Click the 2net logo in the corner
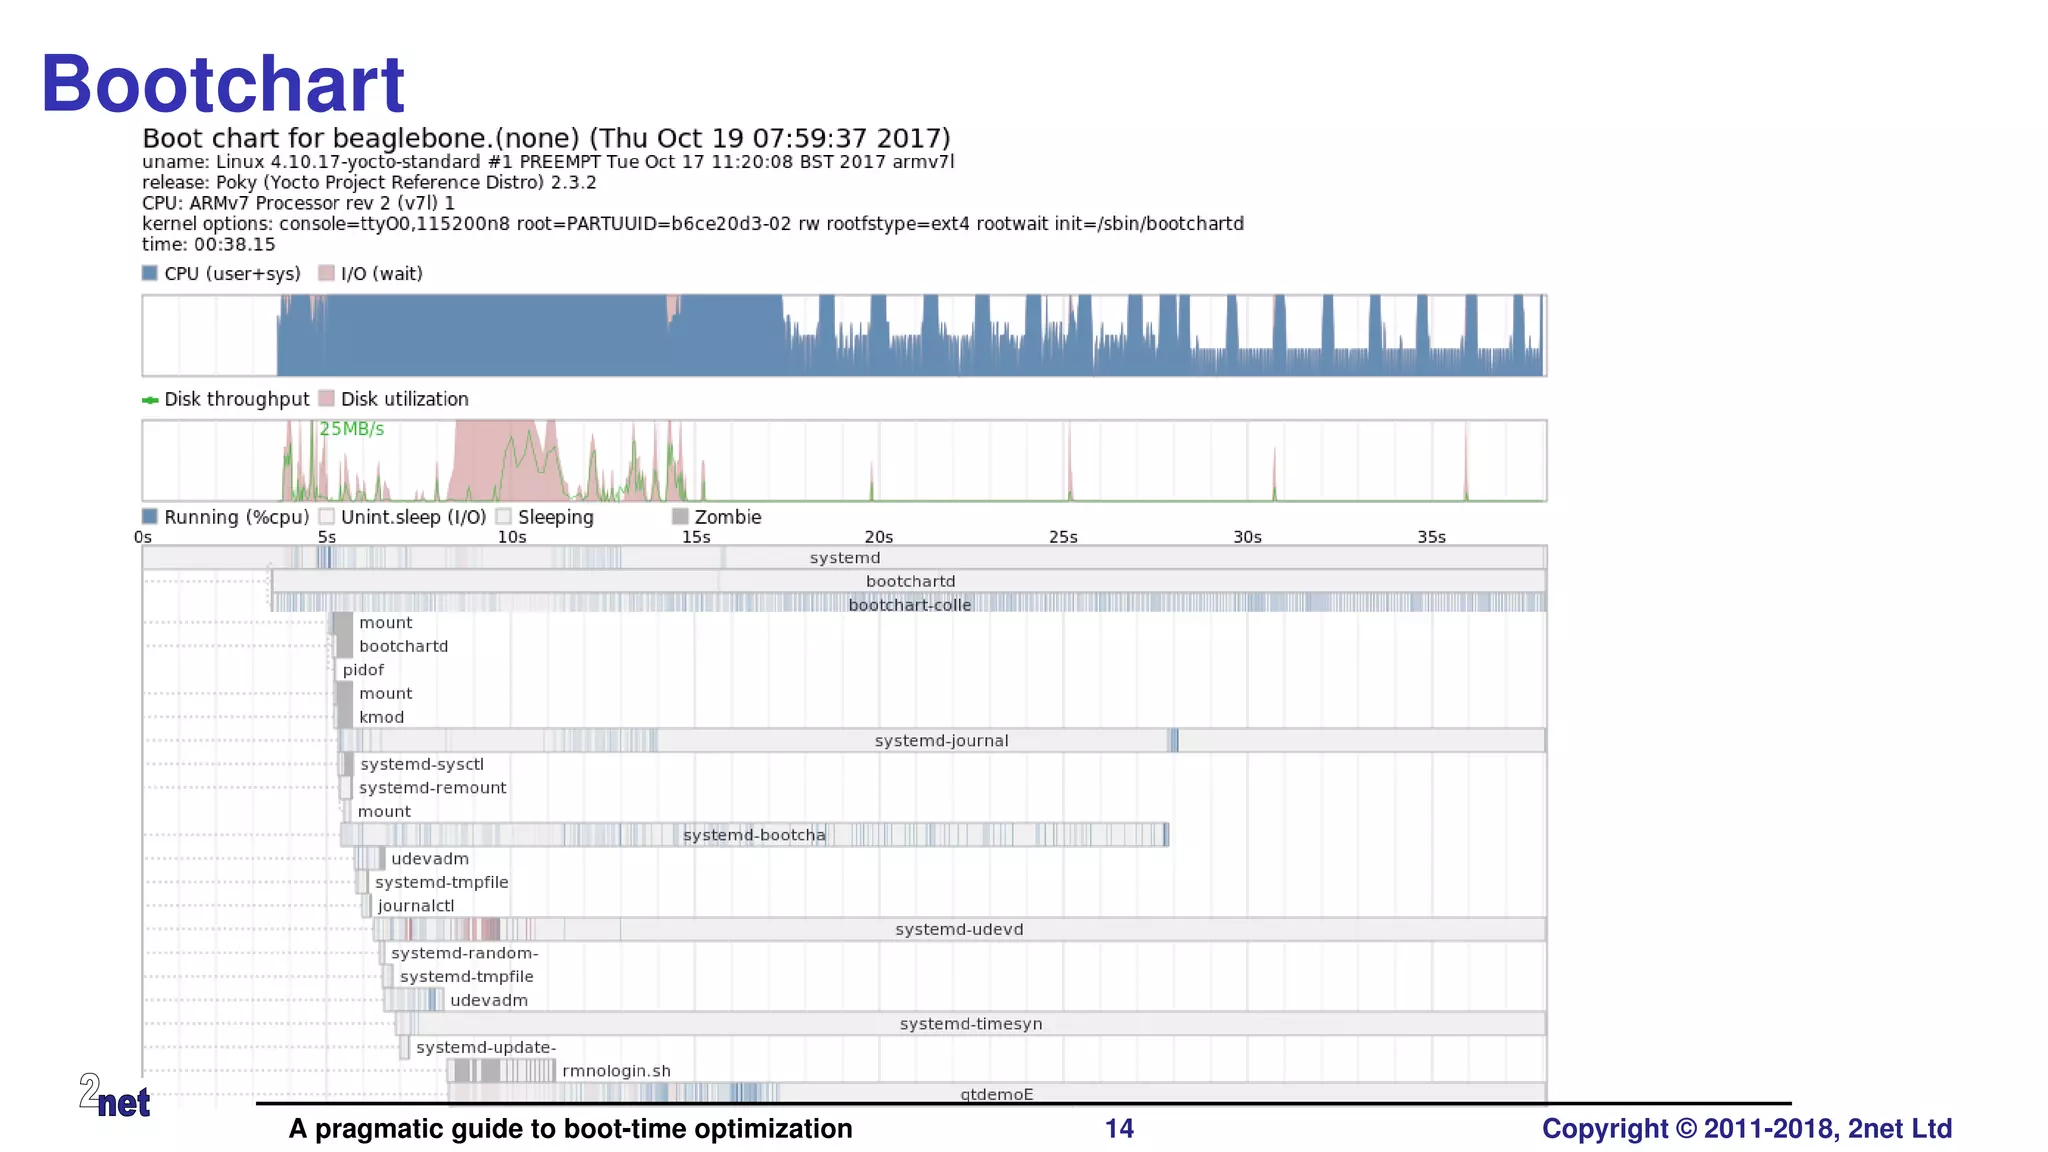 pyautogui.click(x=114, y=1096)
